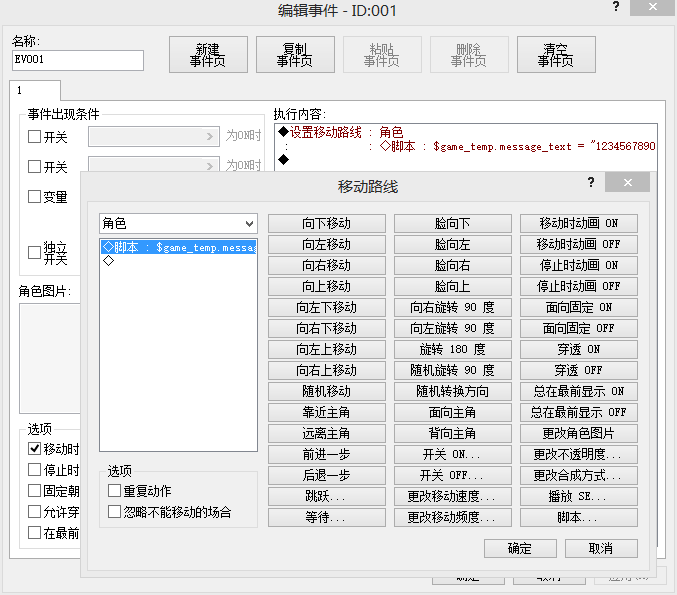Select the ◇脚本 route list entry
The image size is (677, 595).
click(x=178, y=247)
